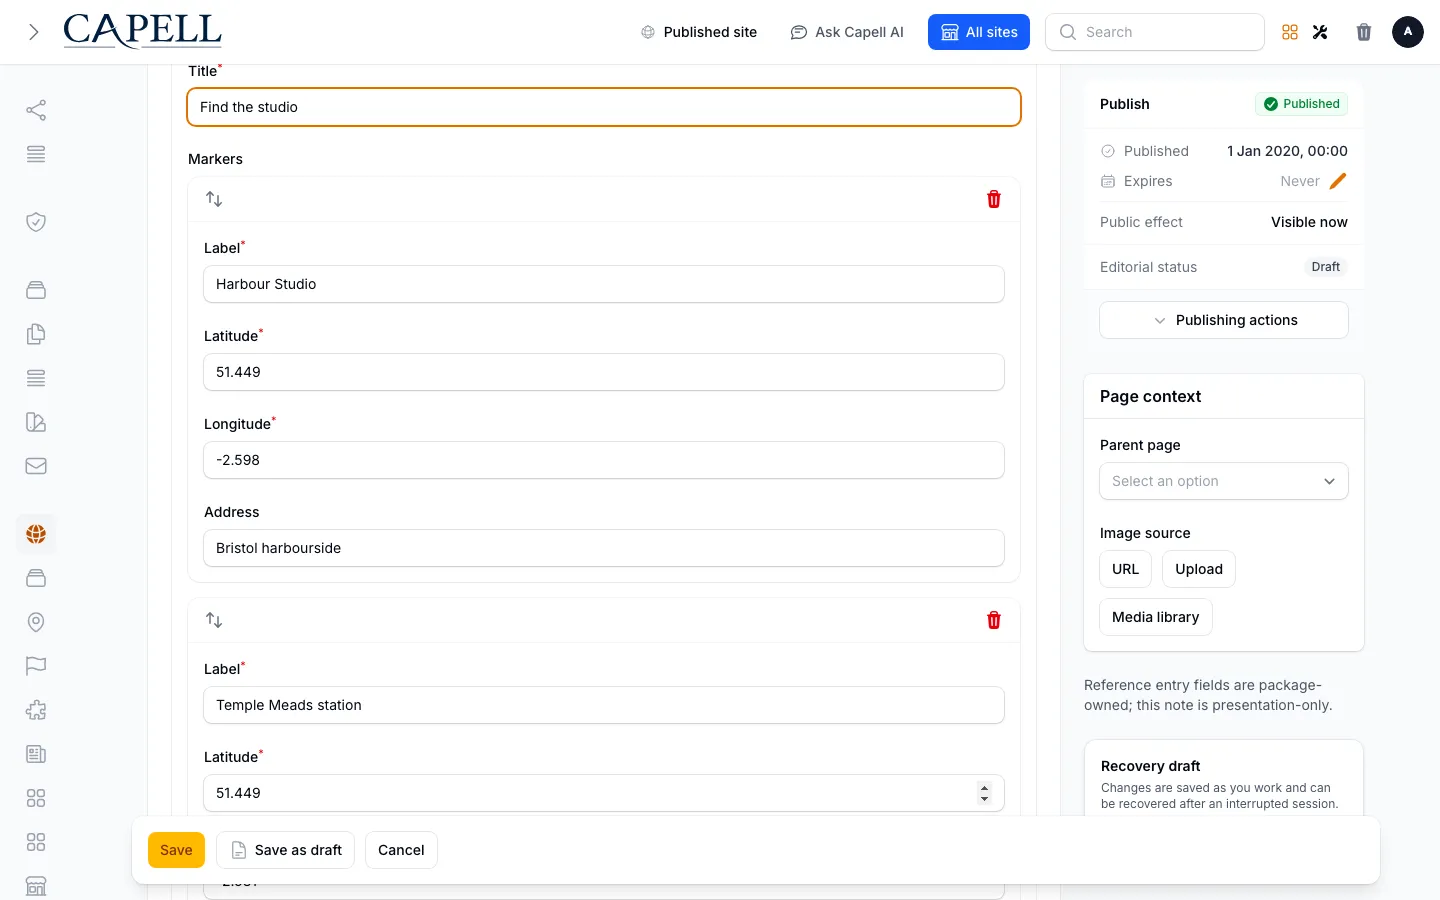This screenshot has width=1440, height=900.
Task: Click the Save as draft button
Action: [x=286, y=850]
